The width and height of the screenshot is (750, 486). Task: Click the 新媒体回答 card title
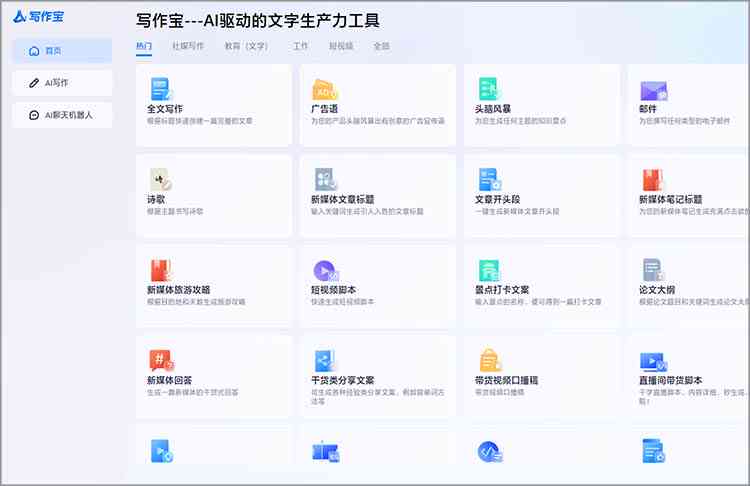169,380
